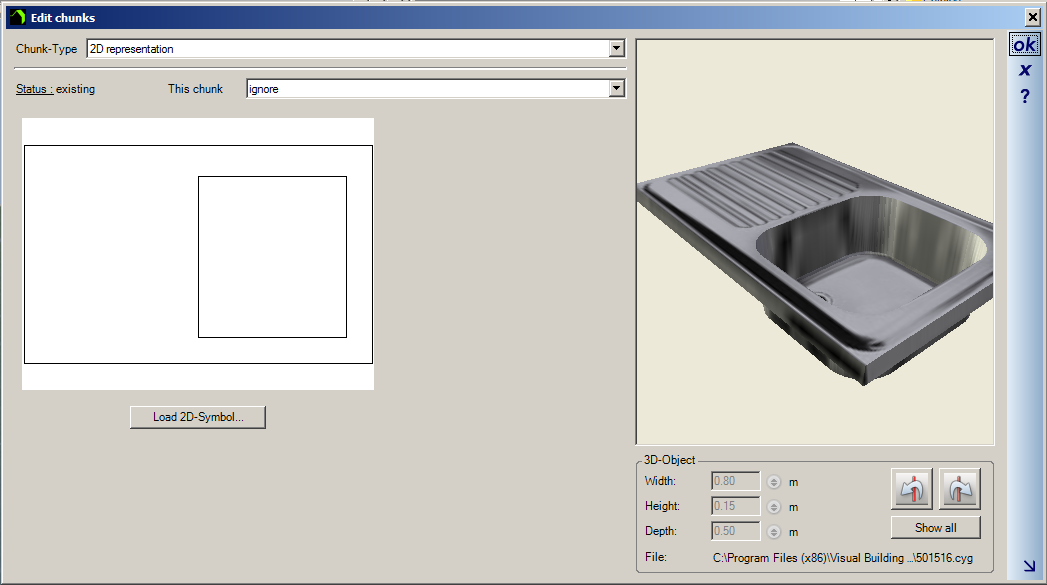Open help with the question mark icon
This screenshot has width=1047, height=585.
(1025, 96)
